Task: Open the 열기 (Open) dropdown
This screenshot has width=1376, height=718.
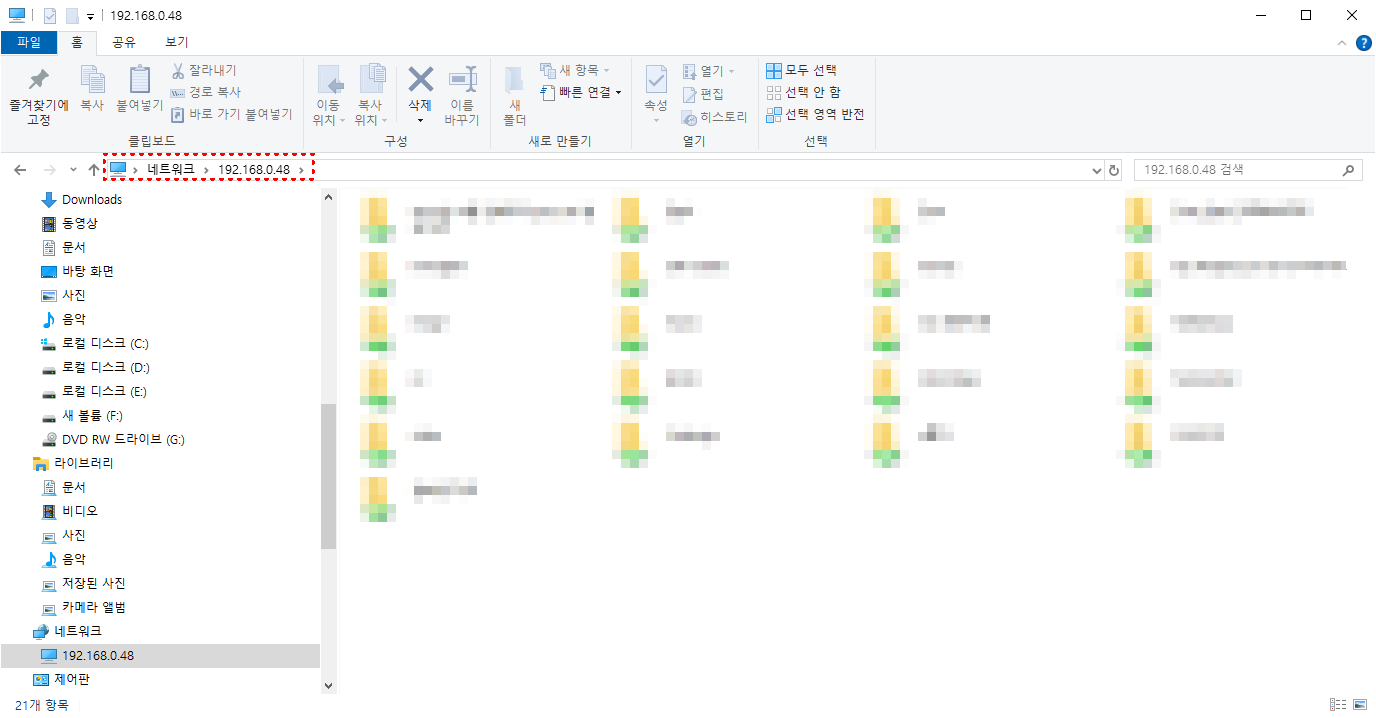Action: 709,71
